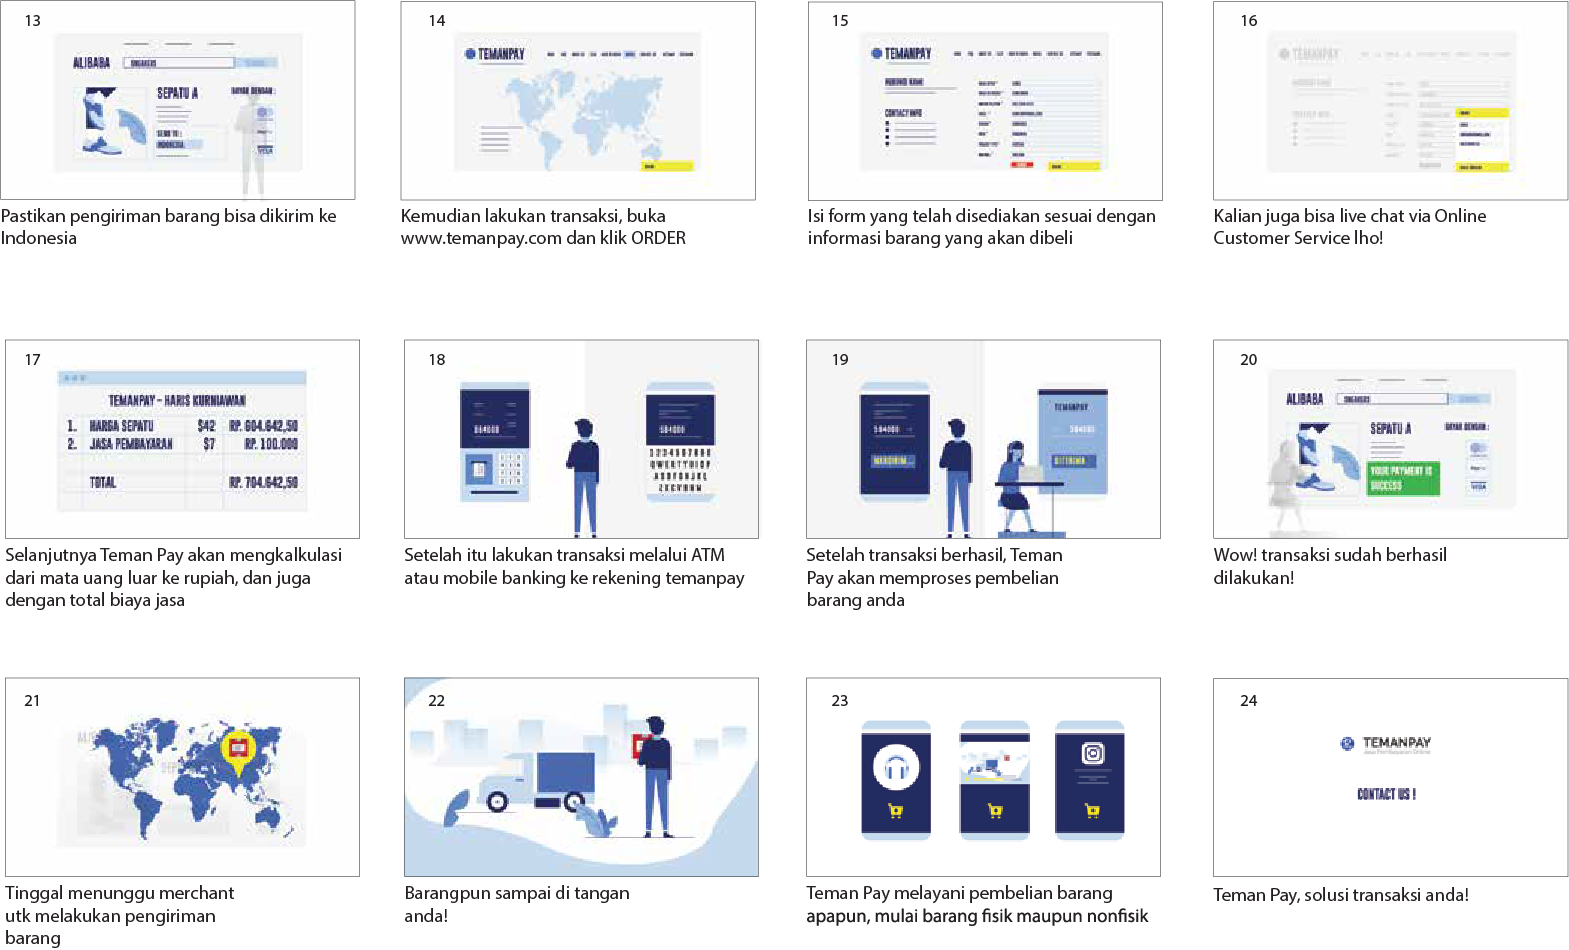Screen dimensions: 1569x950
Task: Click ALIBABA logo in frame 13
Action: click(91, 63)
